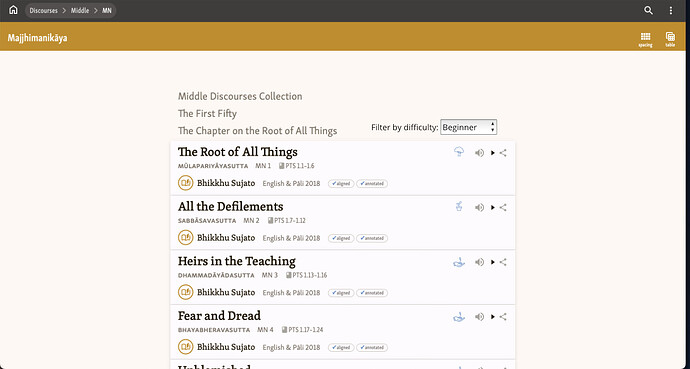Screen dimensions: 690x369
Task: Open The Root of All Things sutta
Action: (x=238, y=152)
